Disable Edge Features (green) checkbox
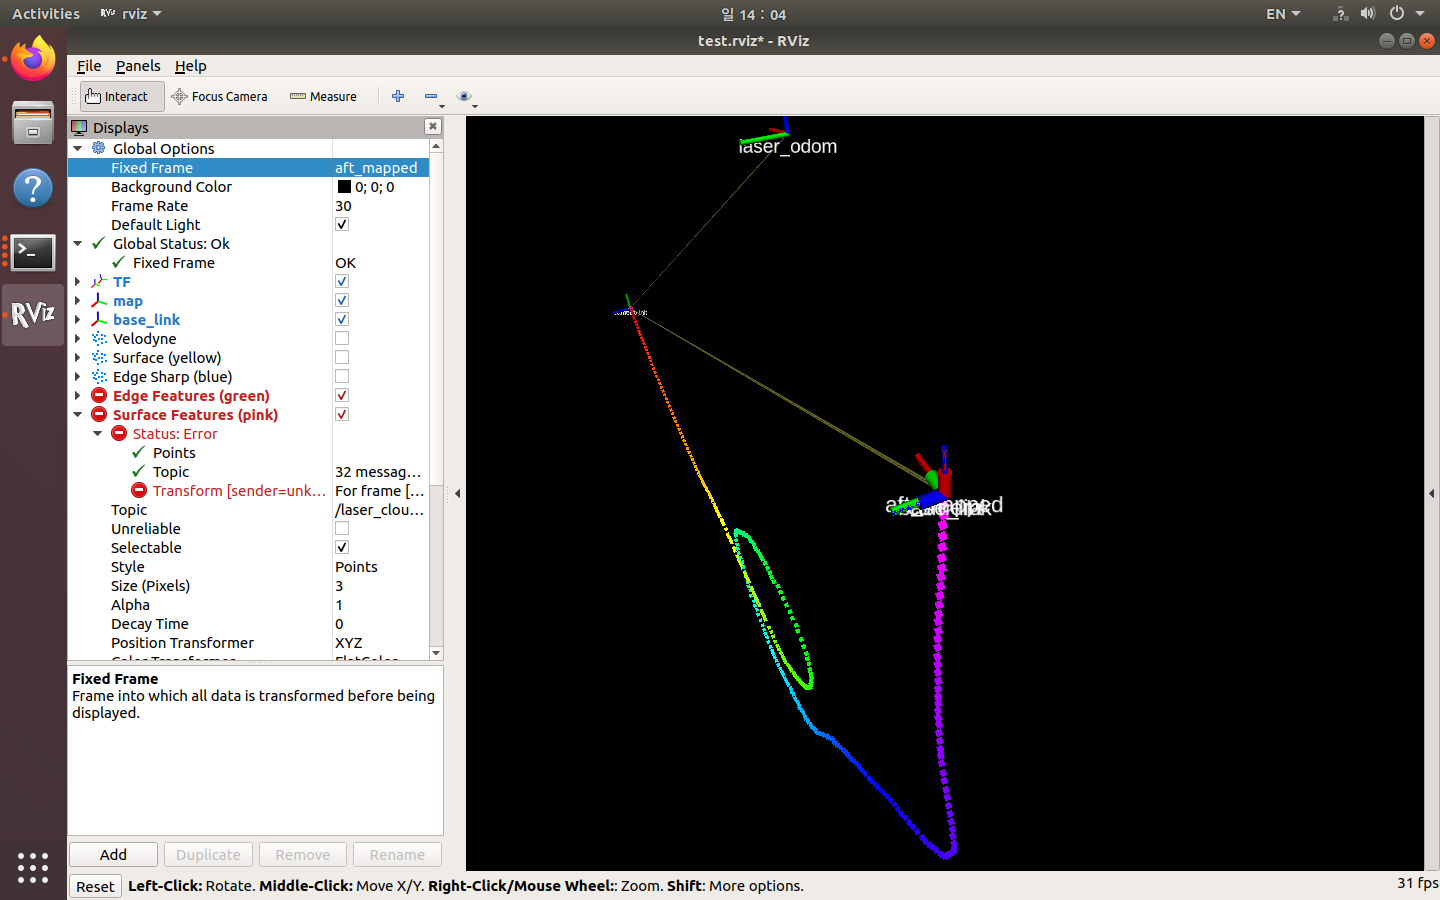This screenshot has height=900, width=1440. (342, 396)
